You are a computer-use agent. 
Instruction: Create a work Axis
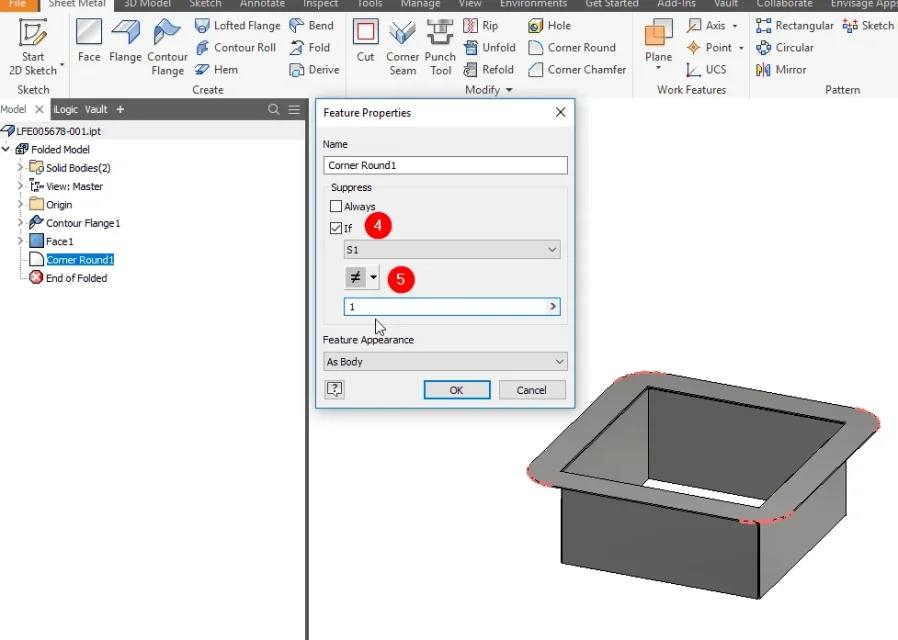point(707,26)
